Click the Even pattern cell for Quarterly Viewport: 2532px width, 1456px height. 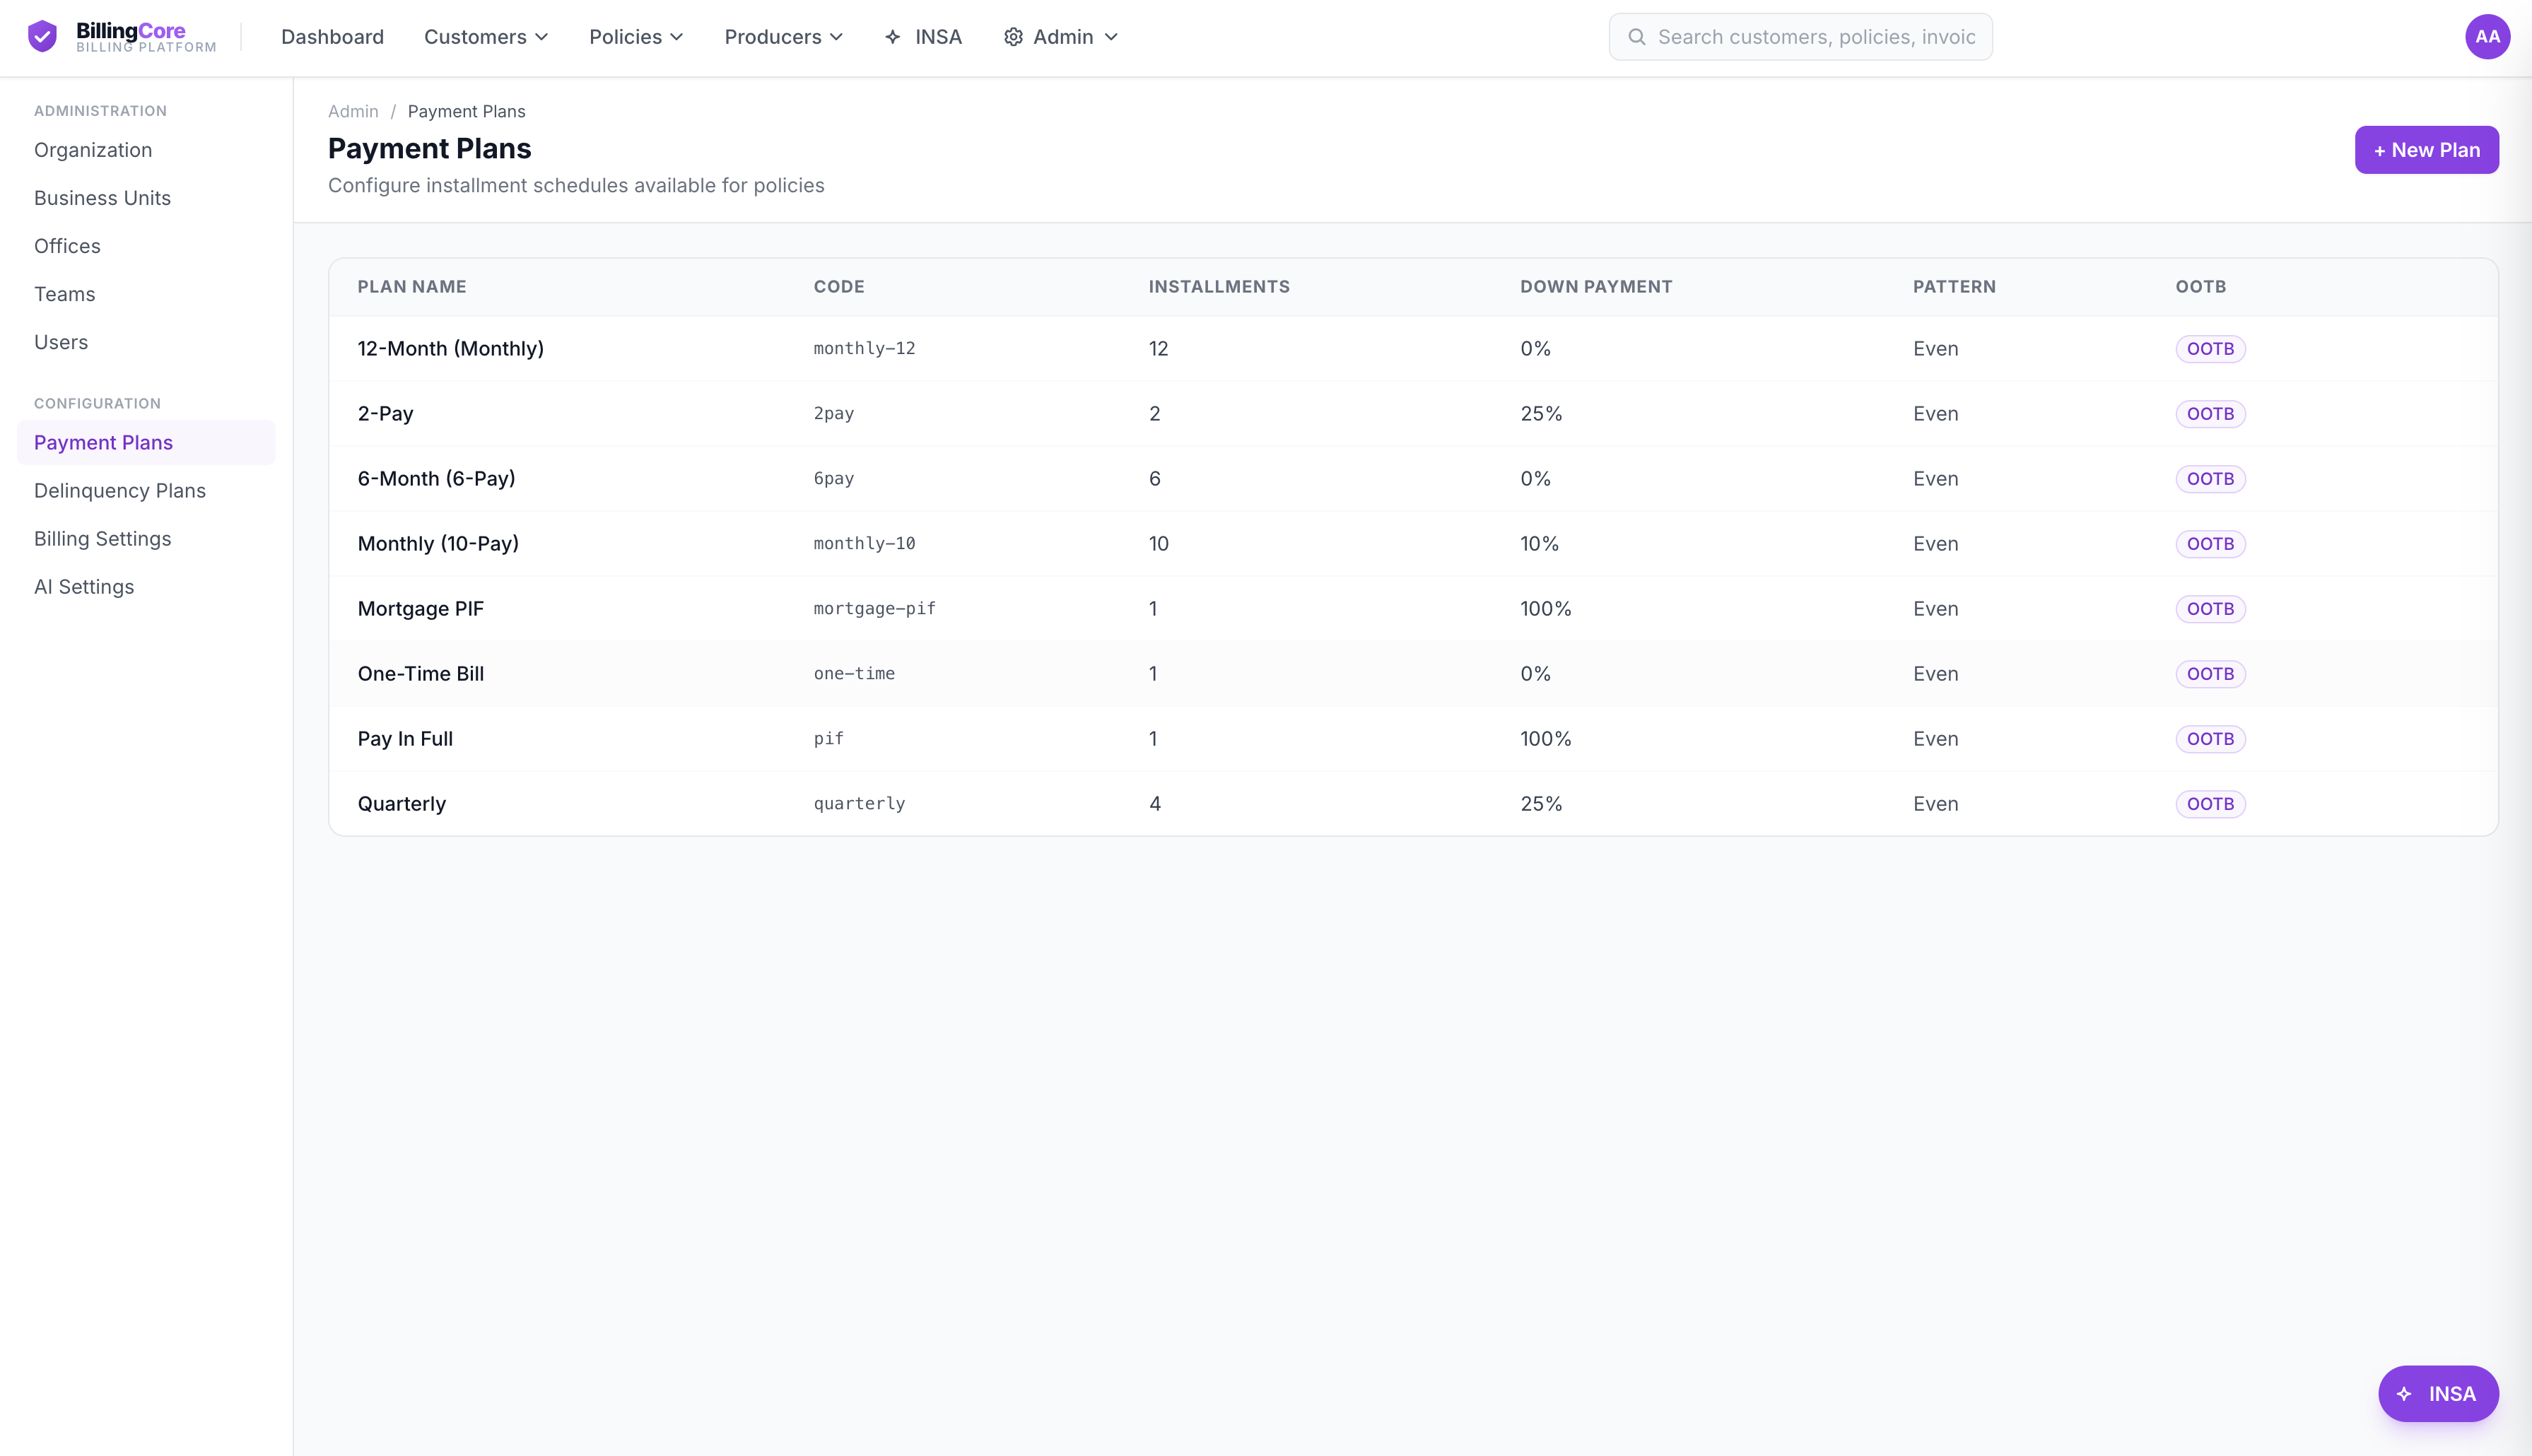pos(1935,803)
